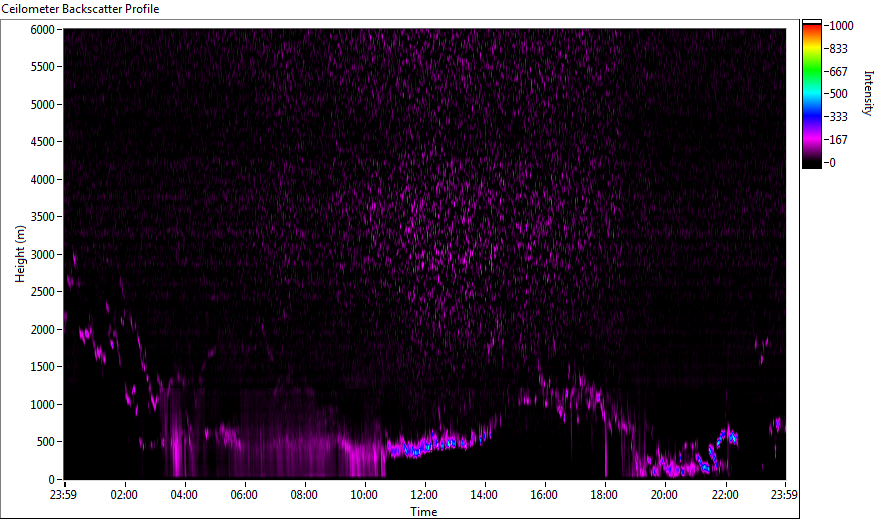Click the 10:00 time axis label

[364, 495]
